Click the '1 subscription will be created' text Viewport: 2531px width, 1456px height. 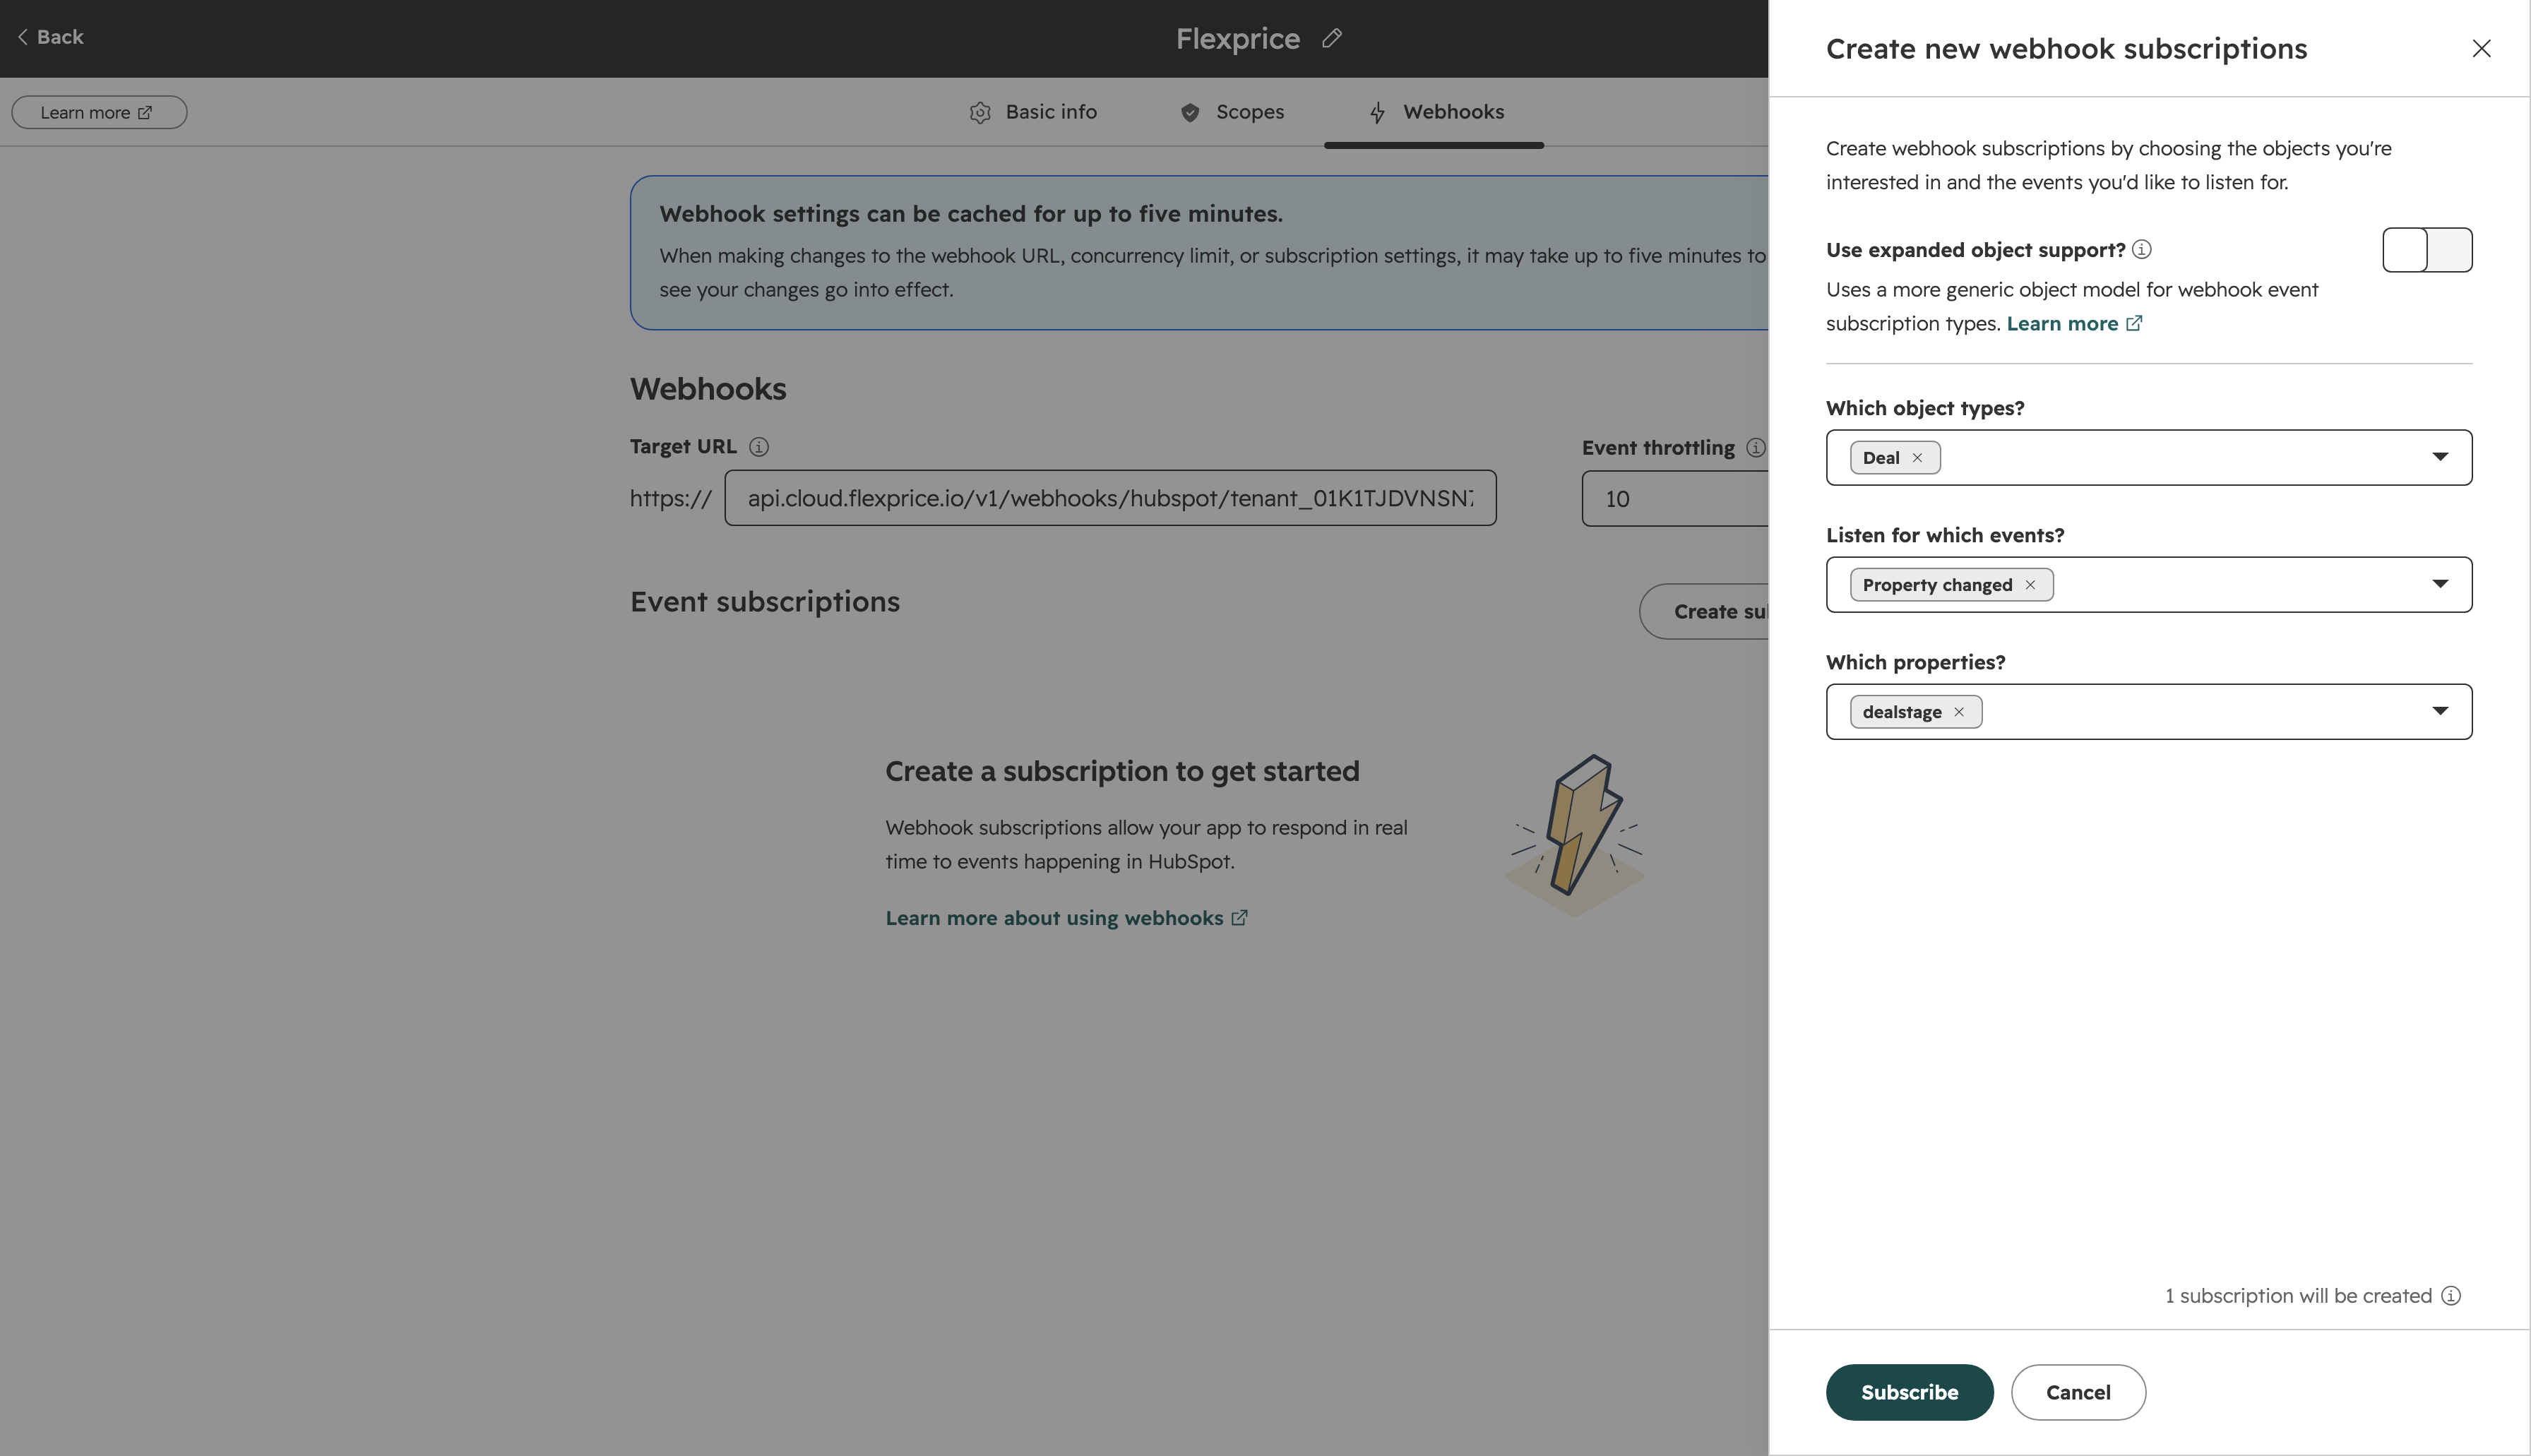click(2298, 1296)
